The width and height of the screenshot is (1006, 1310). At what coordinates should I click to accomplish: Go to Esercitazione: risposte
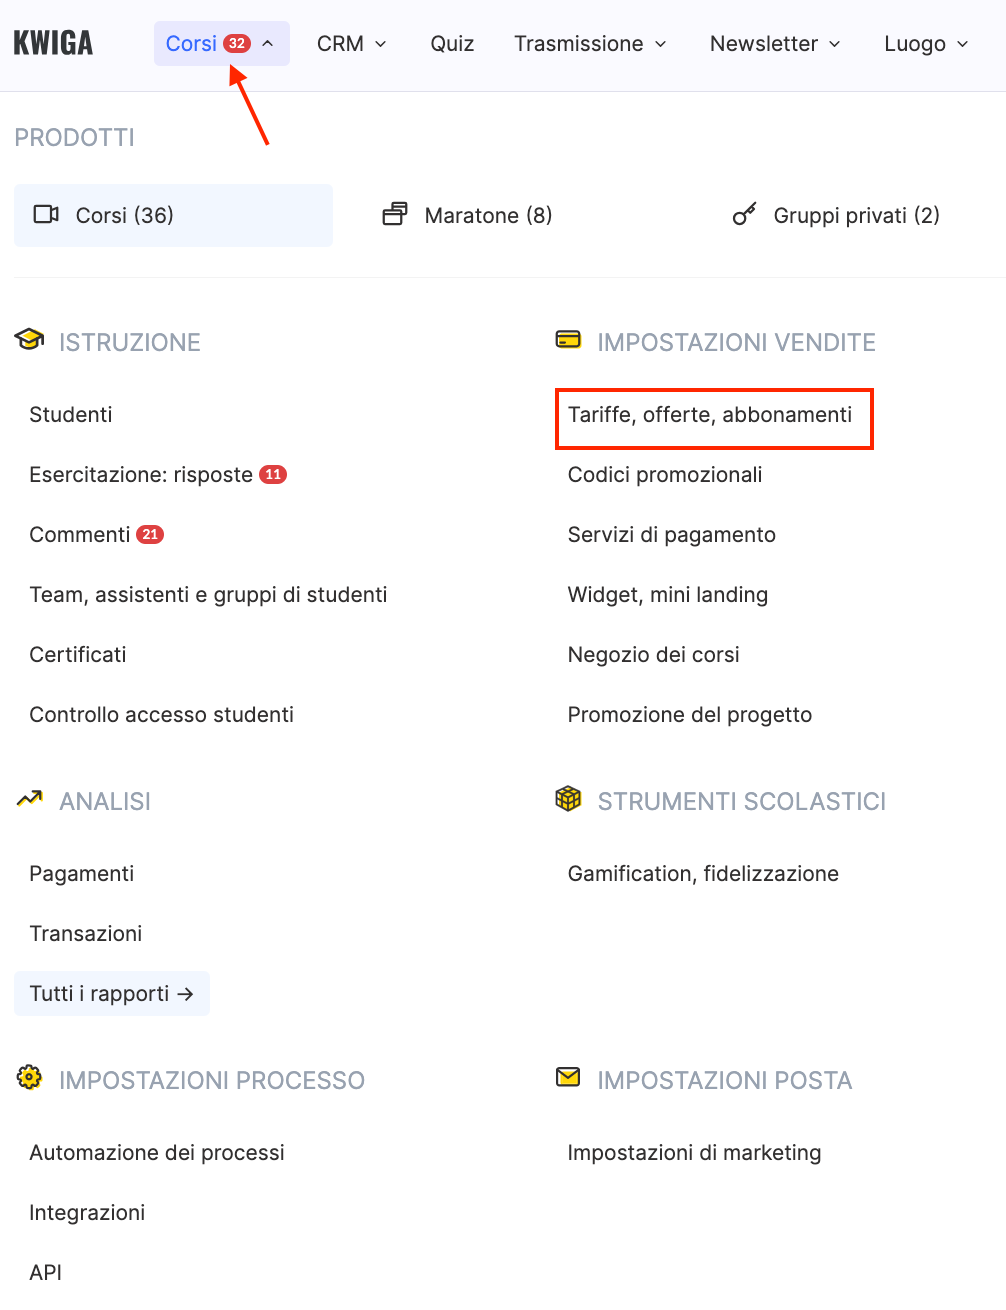point(141,475)
